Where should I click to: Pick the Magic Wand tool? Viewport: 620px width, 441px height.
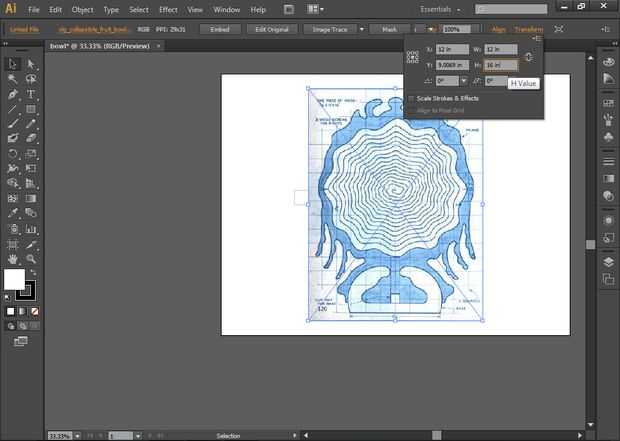click(x=12, y=79)
